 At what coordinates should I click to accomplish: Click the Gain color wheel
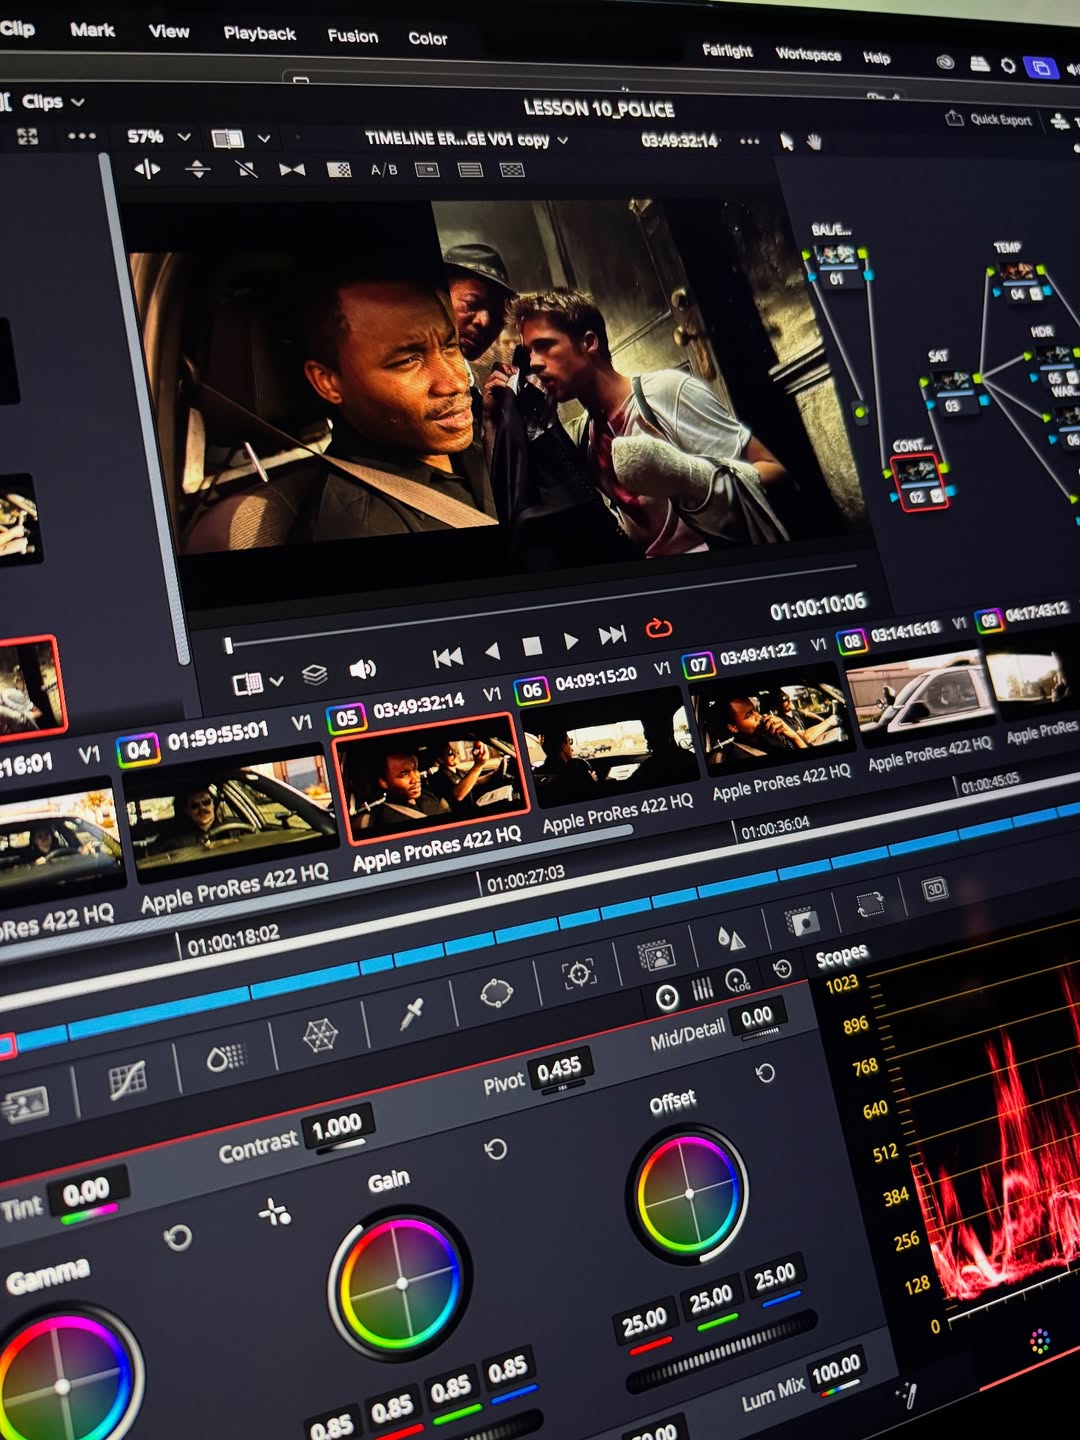pyautogui.click(x=400, y=1284)
